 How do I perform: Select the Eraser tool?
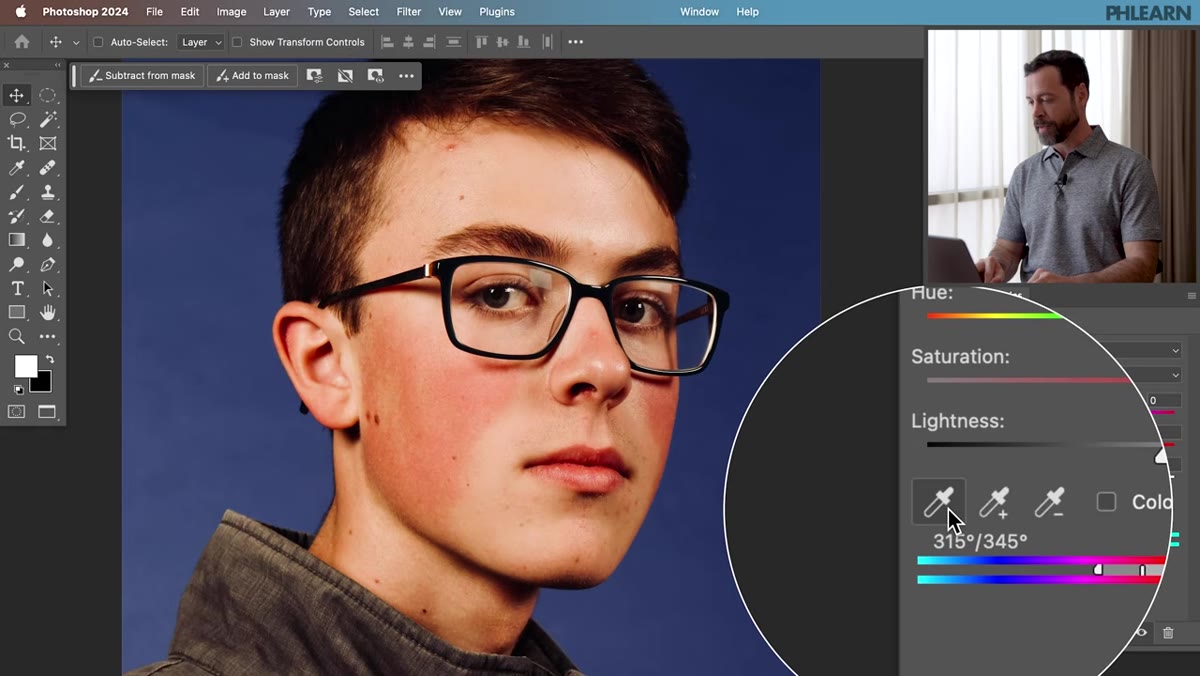coord(47,216)
